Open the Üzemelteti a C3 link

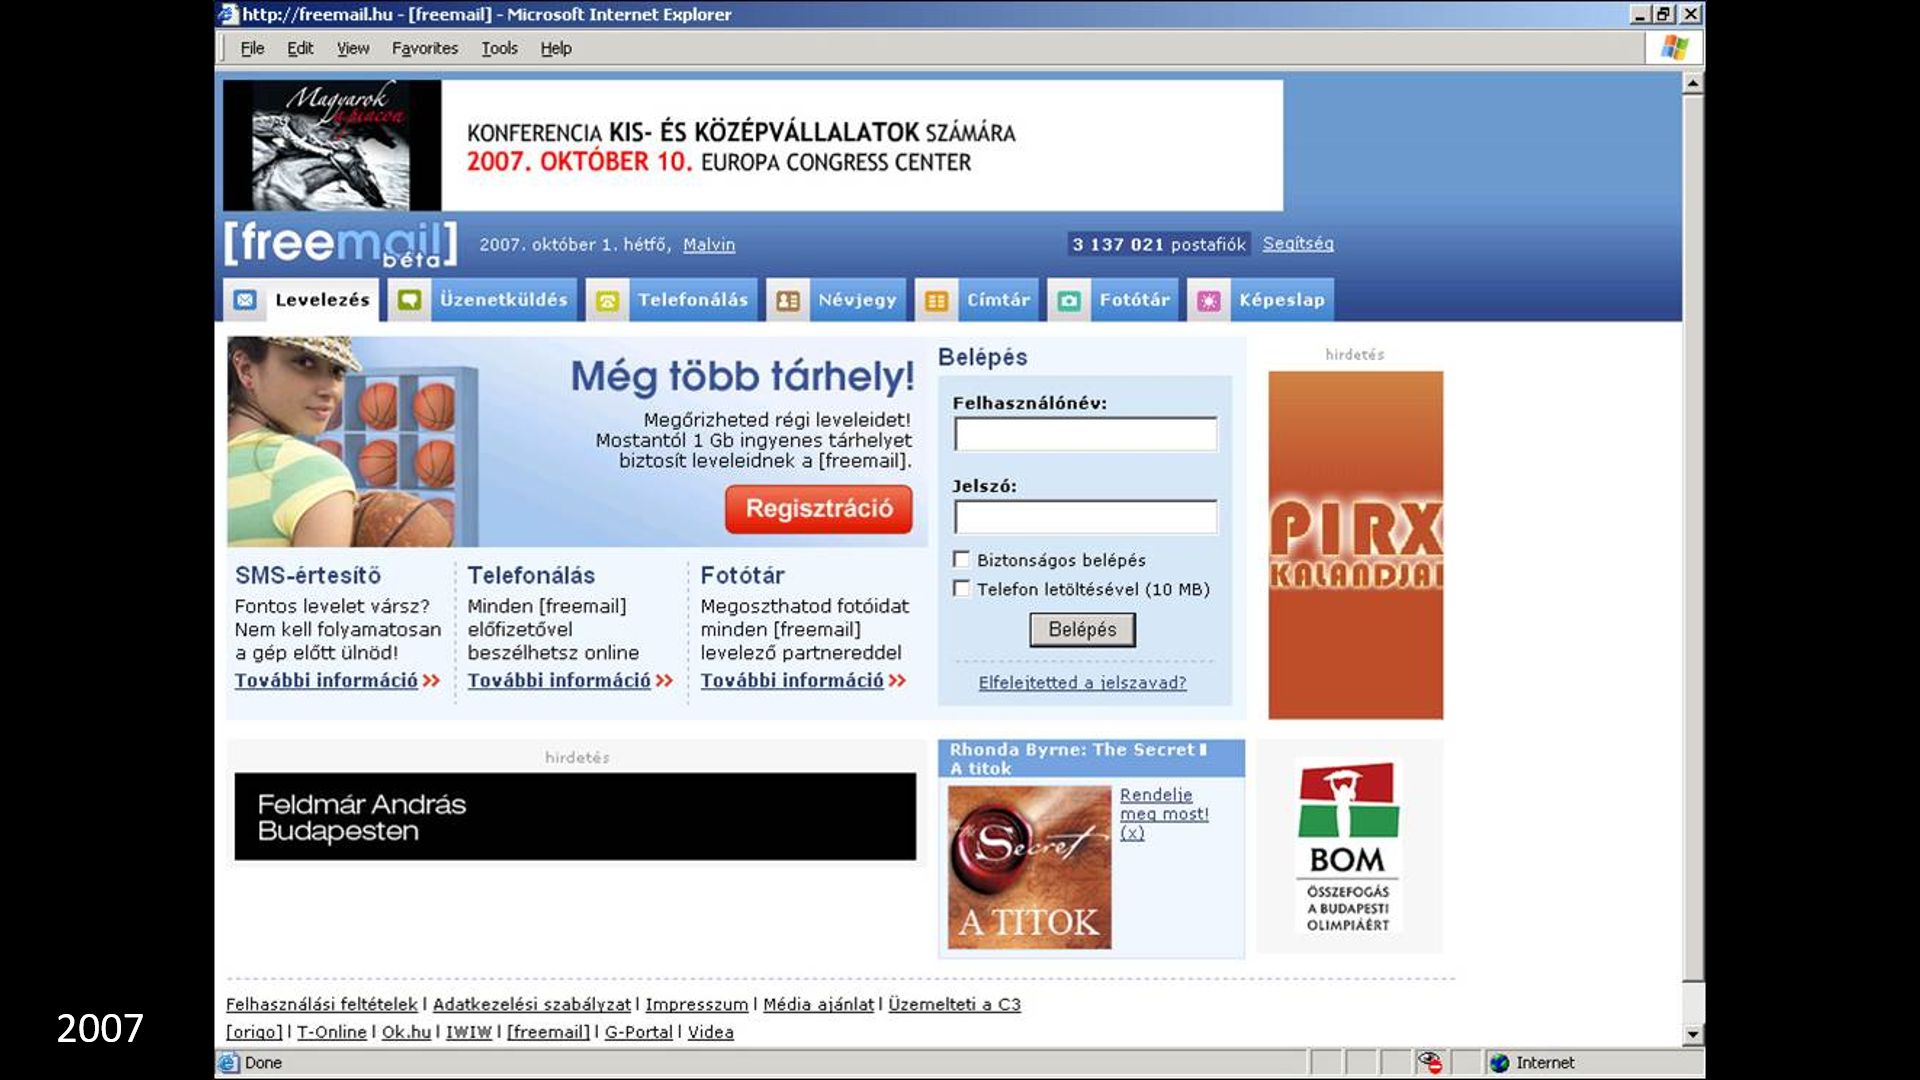click(x=955, y=1004)
